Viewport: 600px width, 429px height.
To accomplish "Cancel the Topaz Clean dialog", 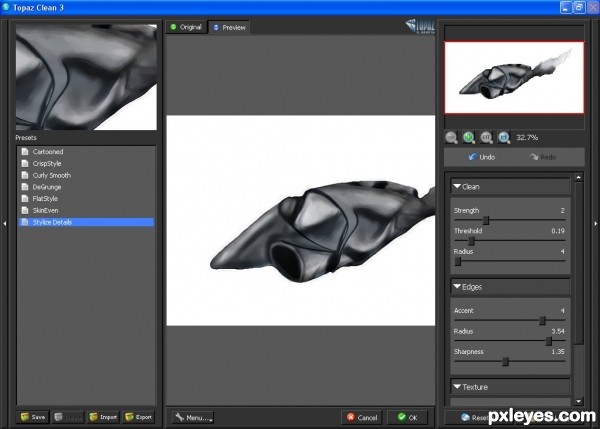I will [x=362, y=418].
